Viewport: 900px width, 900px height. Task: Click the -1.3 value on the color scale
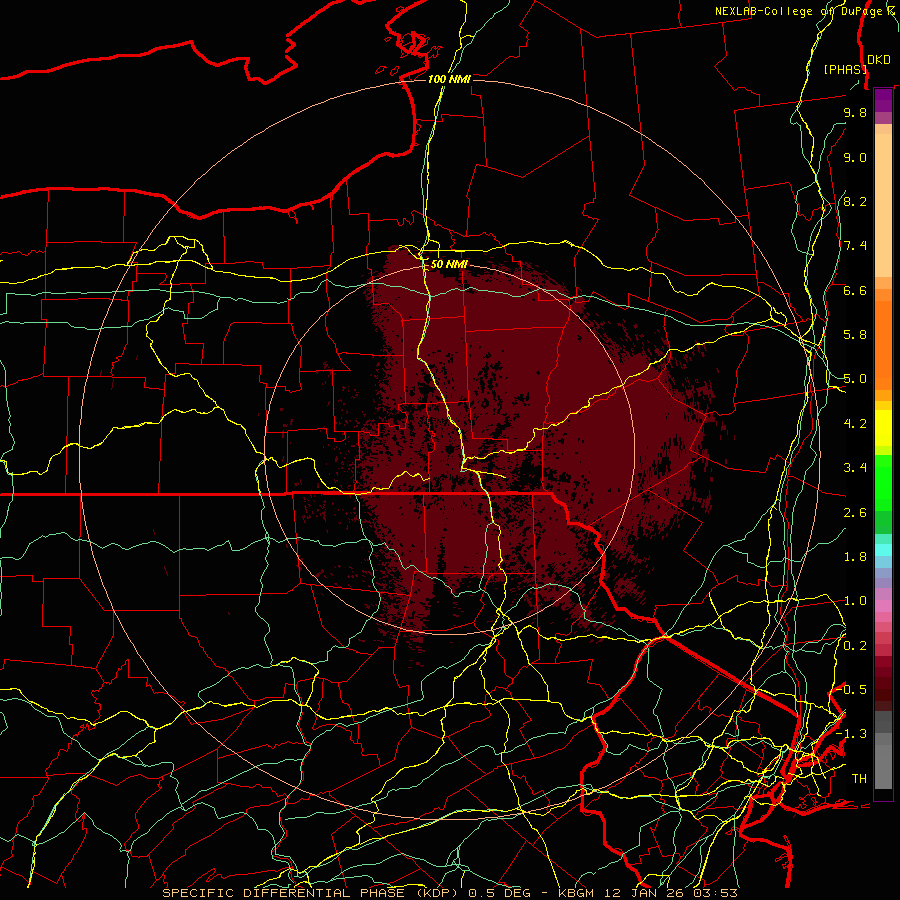(850, 734)
